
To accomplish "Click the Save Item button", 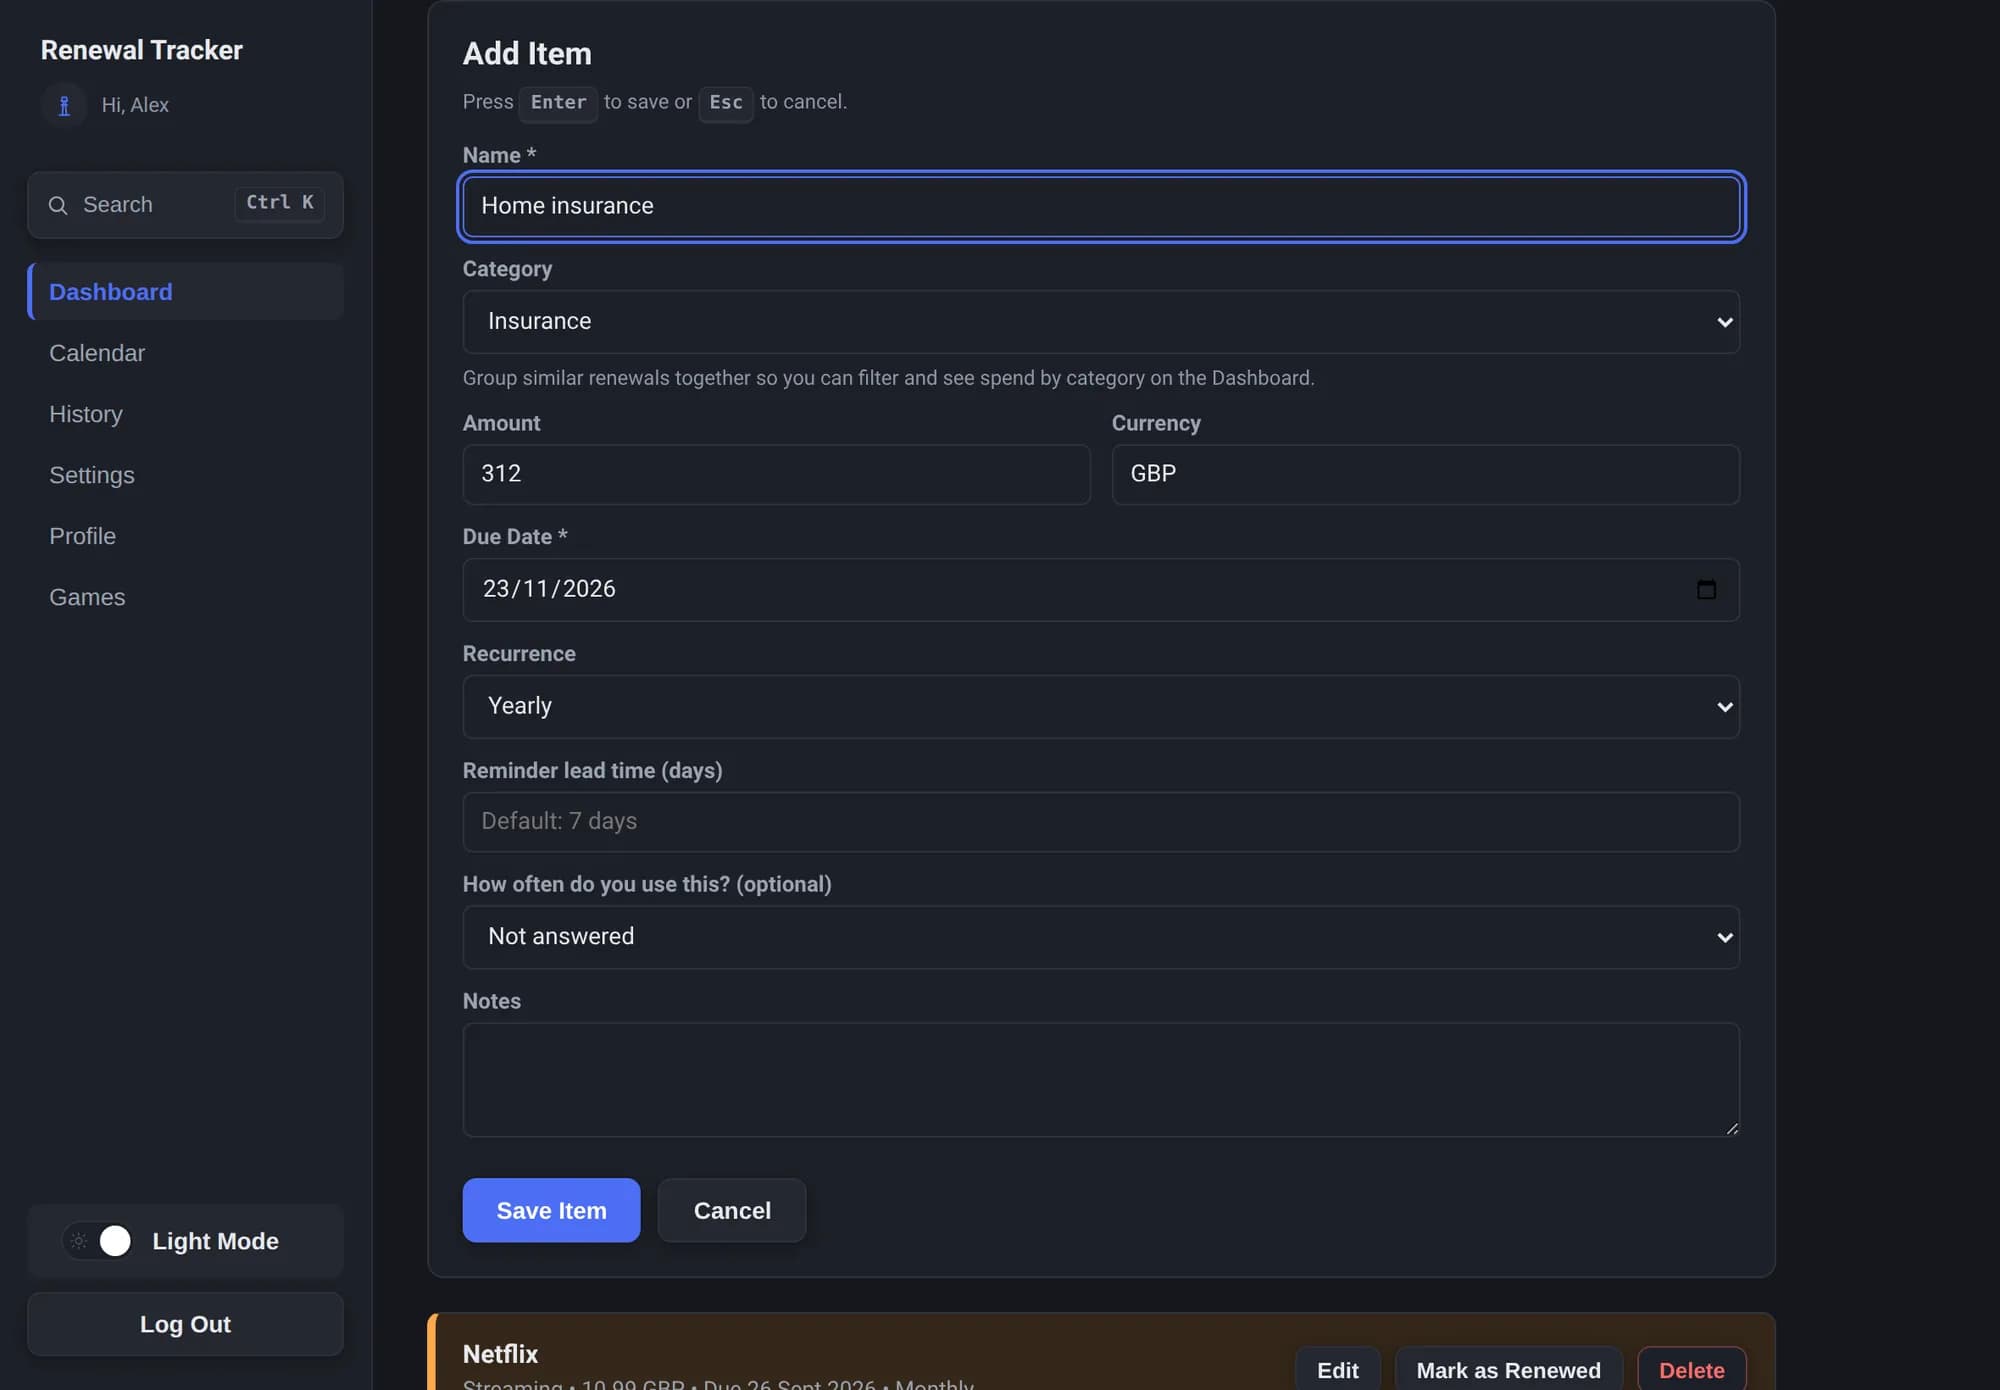I will tap(551, 1210).
